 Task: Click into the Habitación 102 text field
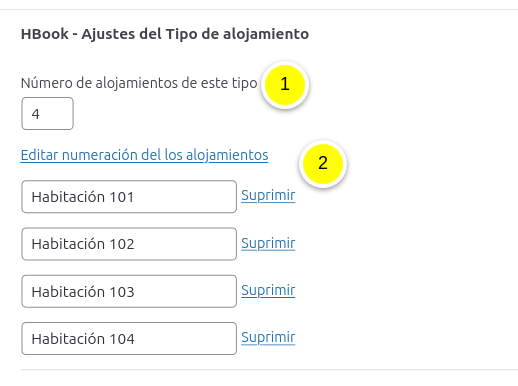(x=129, y=244)
